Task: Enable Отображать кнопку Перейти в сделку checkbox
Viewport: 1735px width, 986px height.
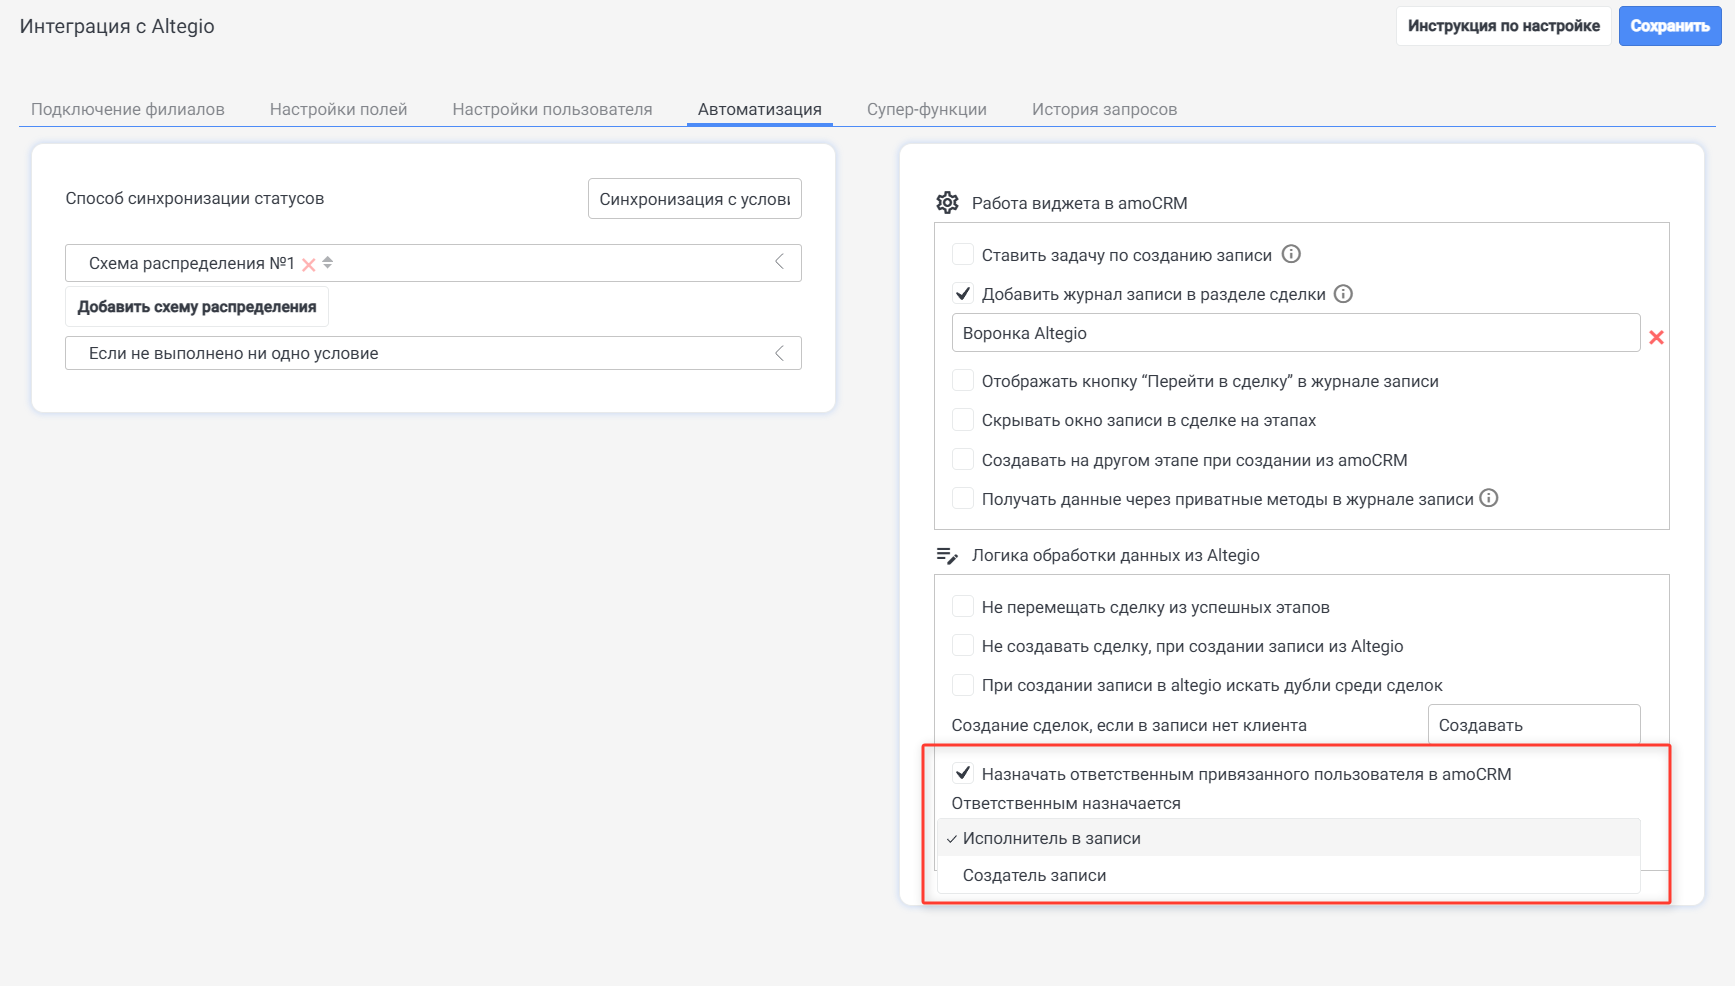Action: click(963, 380)
